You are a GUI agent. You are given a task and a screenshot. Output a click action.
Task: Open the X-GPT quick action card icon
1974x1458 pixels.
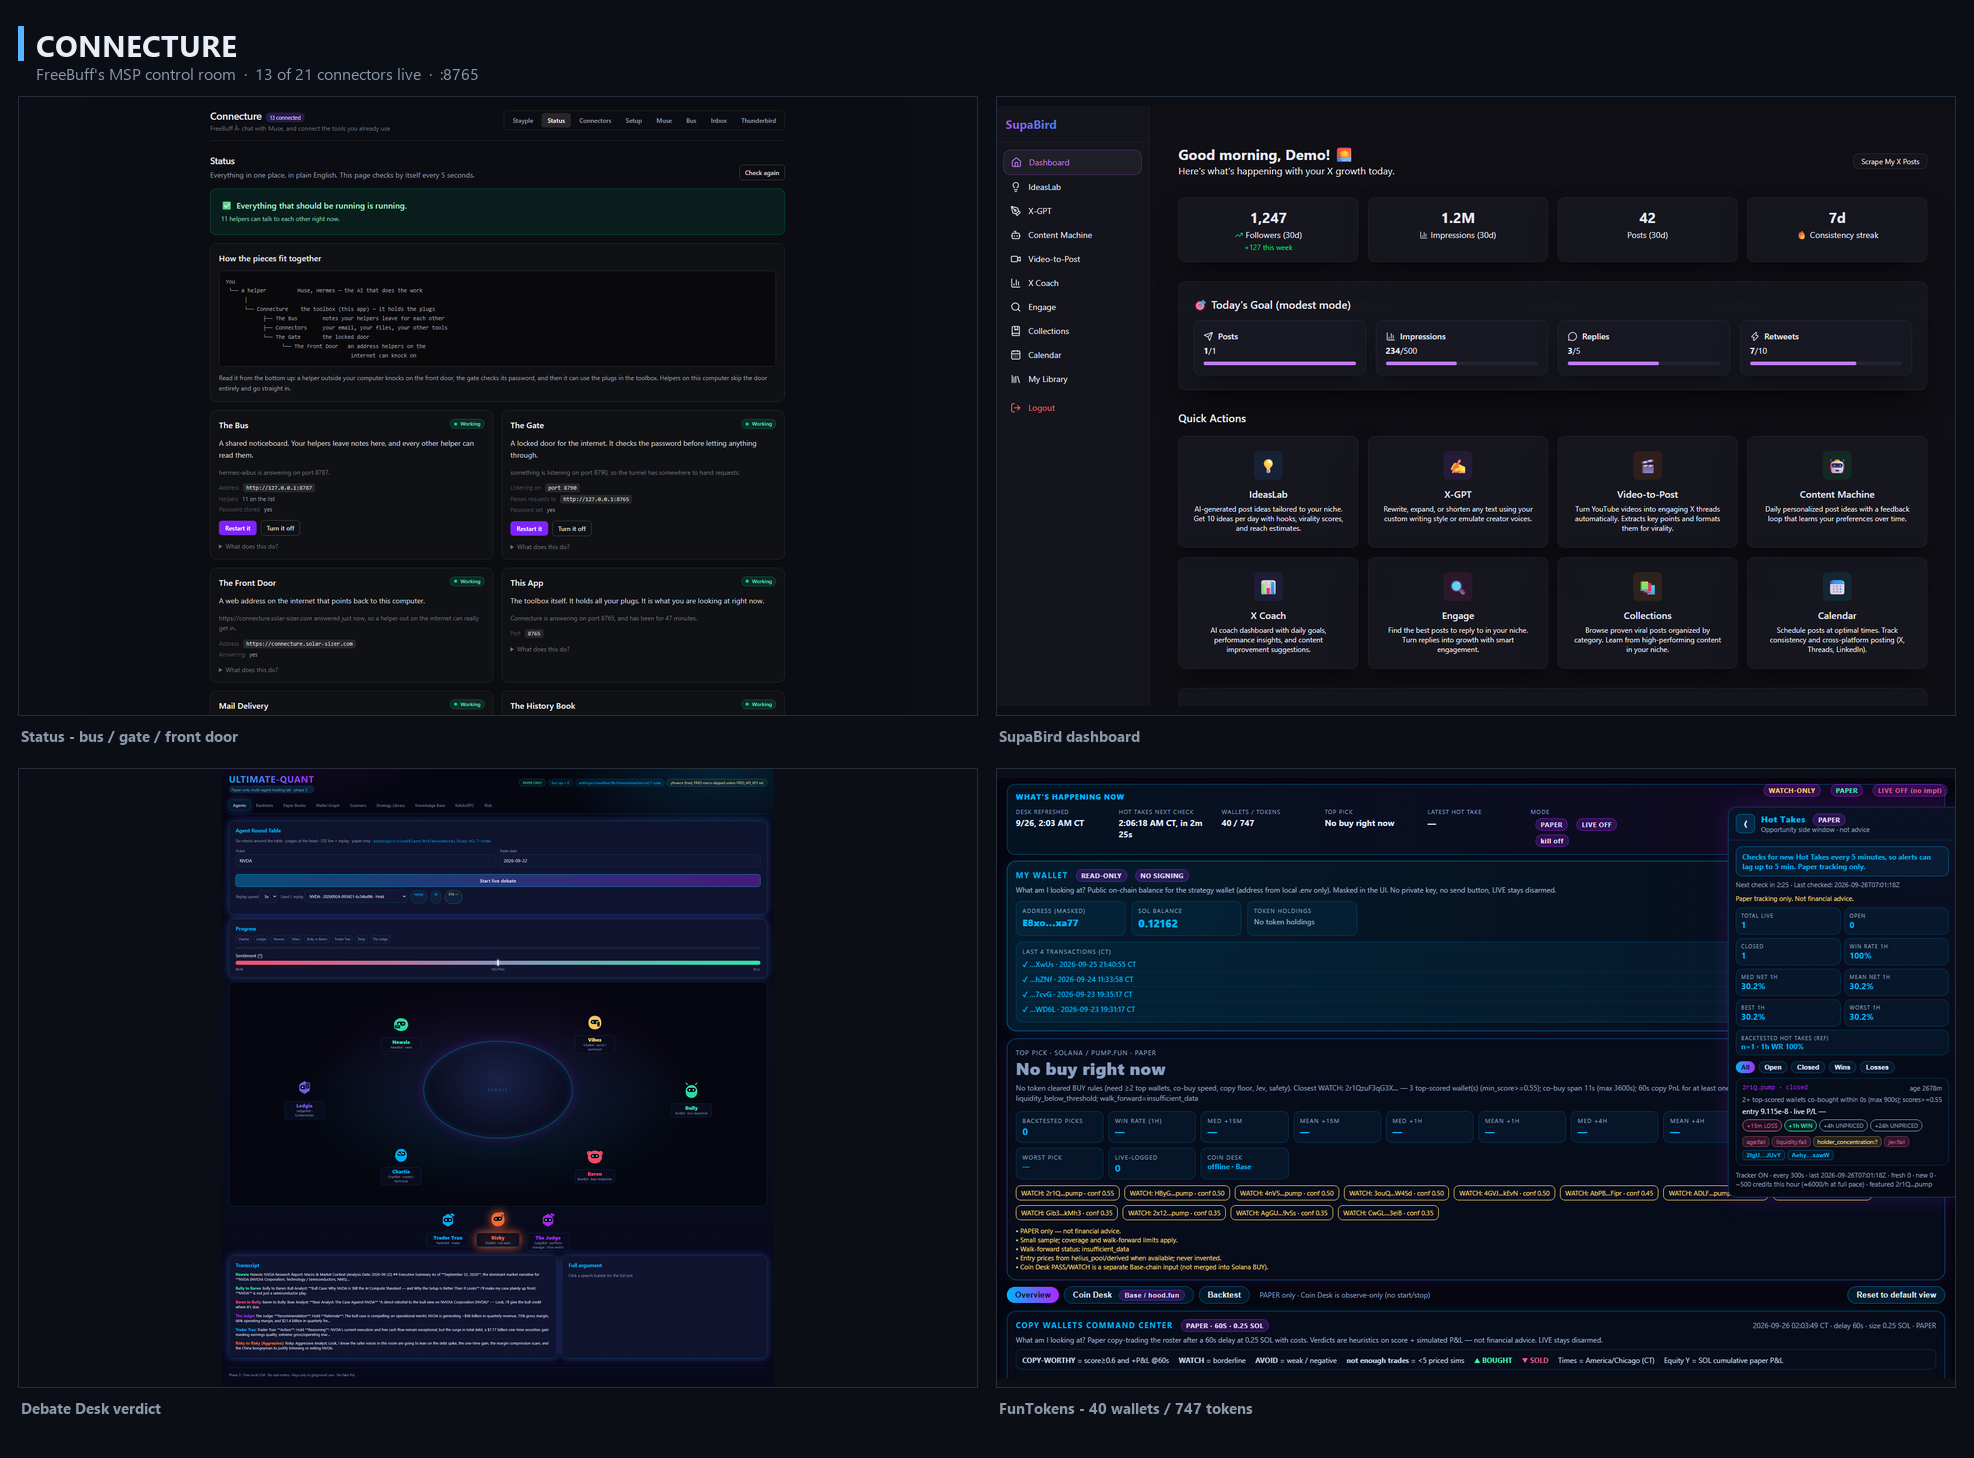[1458, 466]
